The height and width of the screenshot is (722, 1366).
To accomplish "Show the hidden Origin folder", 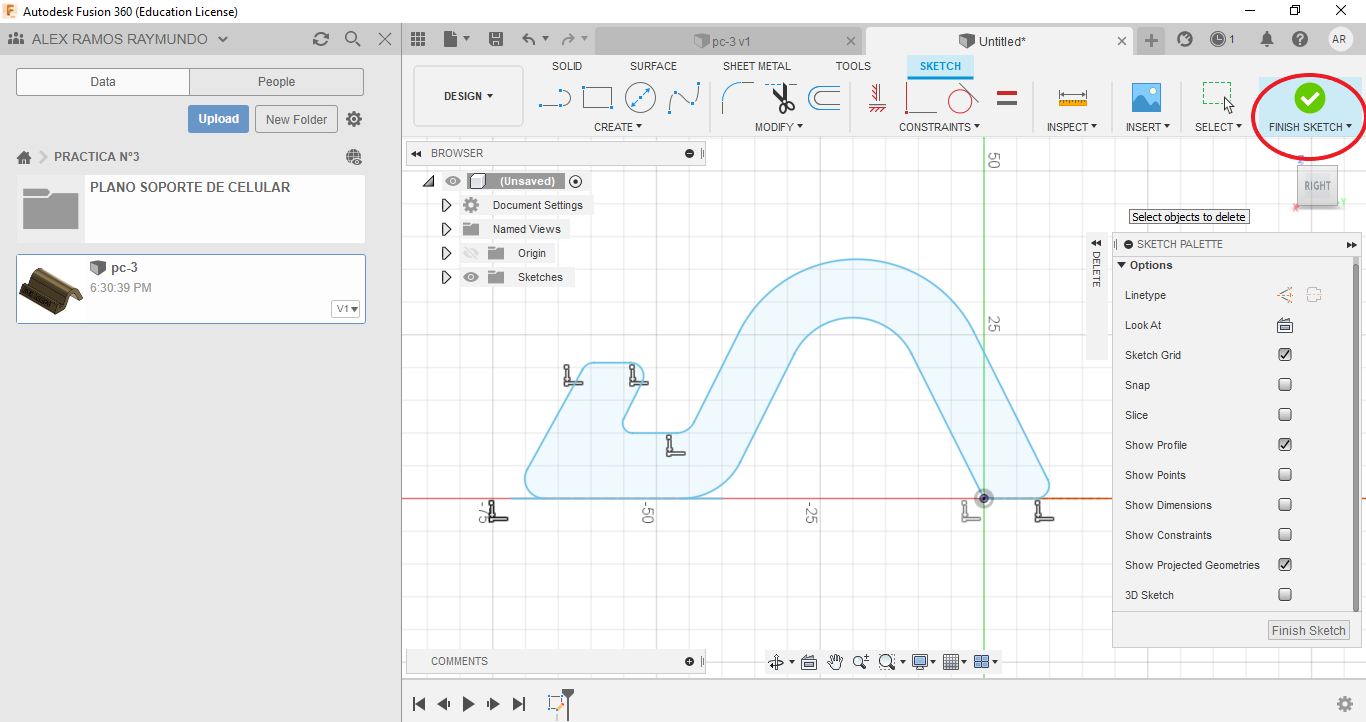I will (x=470, y=253).
